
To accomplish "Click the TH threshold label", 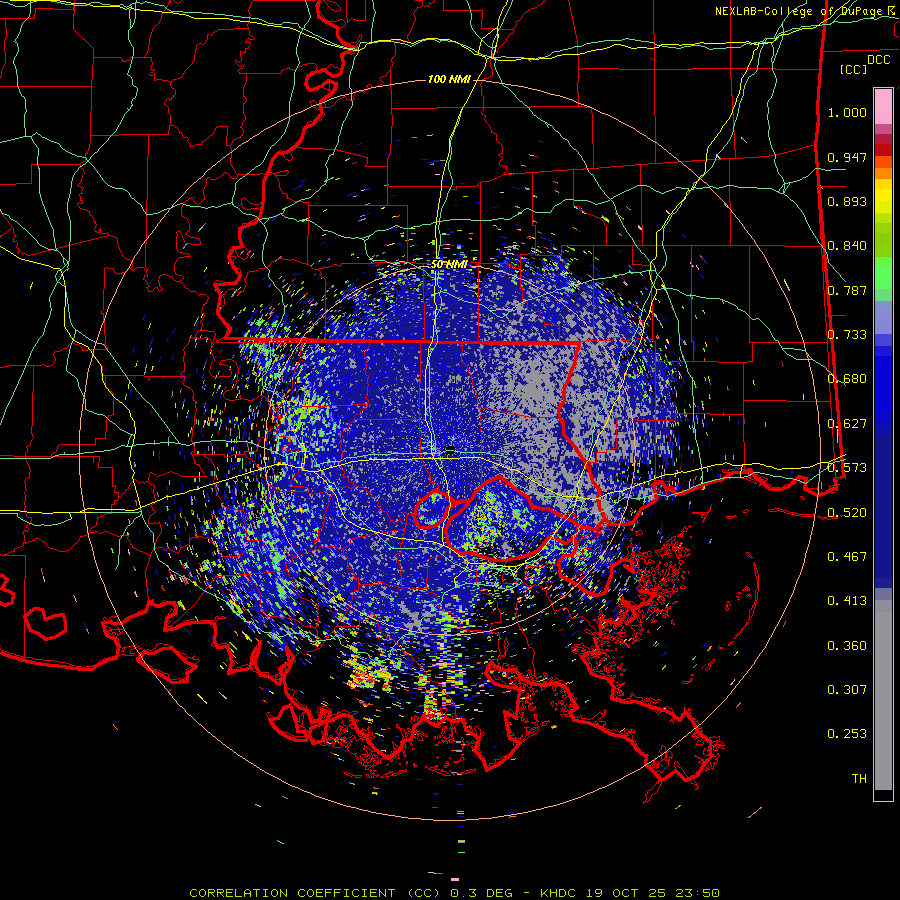I will click(859, 779).
